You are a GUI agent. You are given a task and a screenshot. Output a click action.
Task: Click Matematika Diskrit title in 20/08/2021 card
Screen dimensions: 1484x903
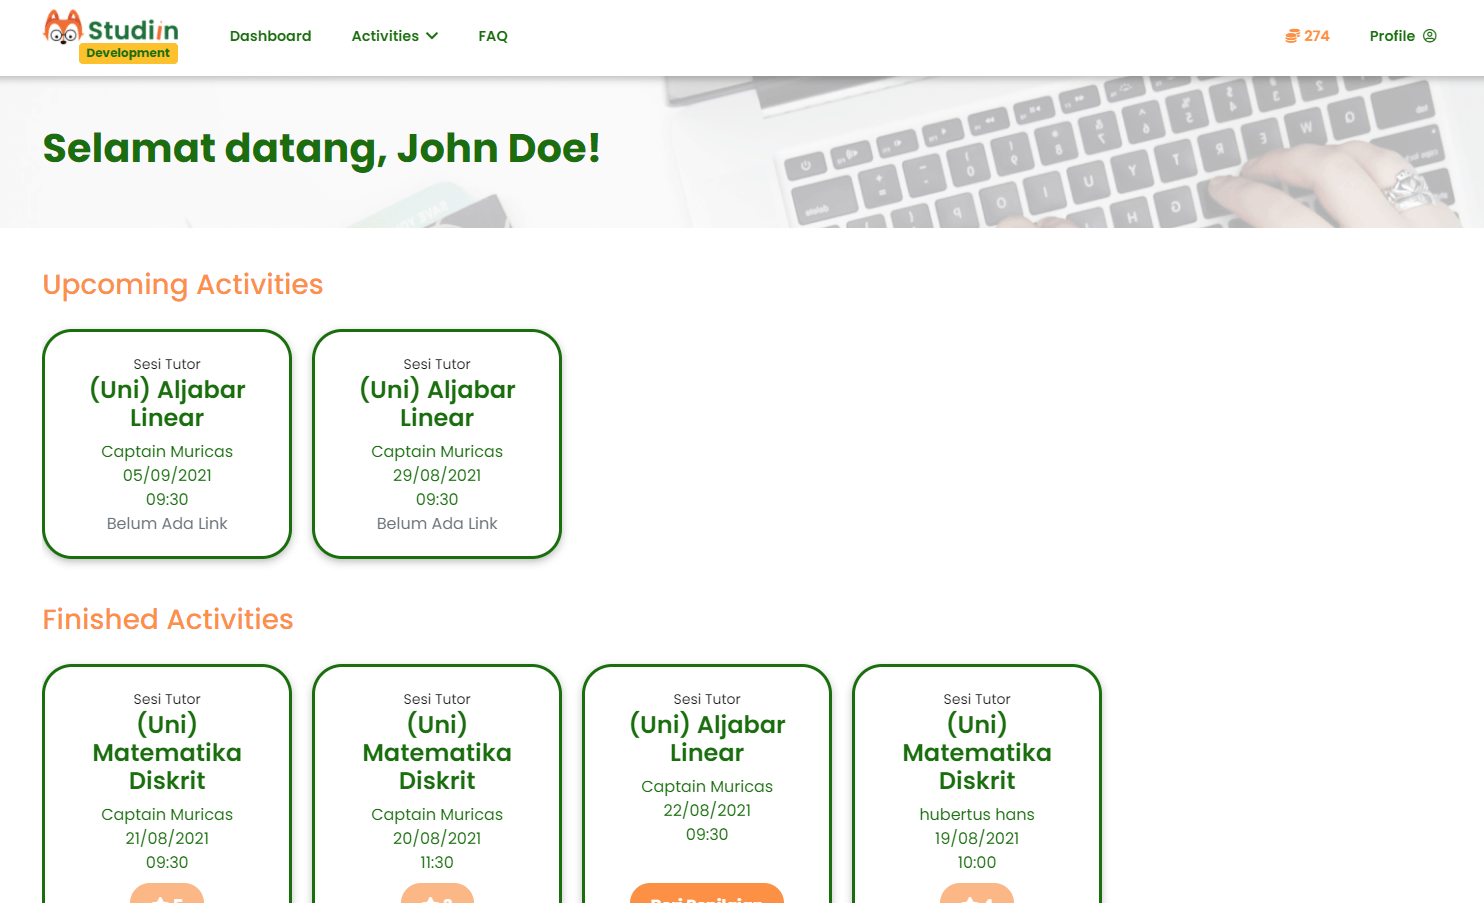click(437, 752)
